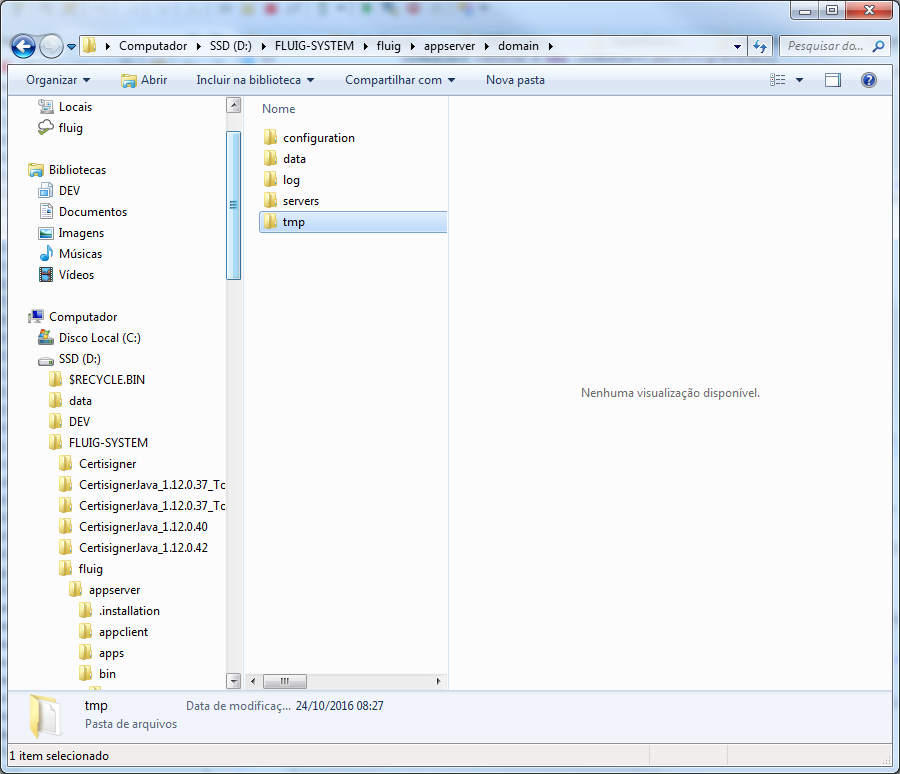Open CertisignerJava_1.12.0.42 folder
Screen dimensions: 900x774
click(x=143, y=548)
